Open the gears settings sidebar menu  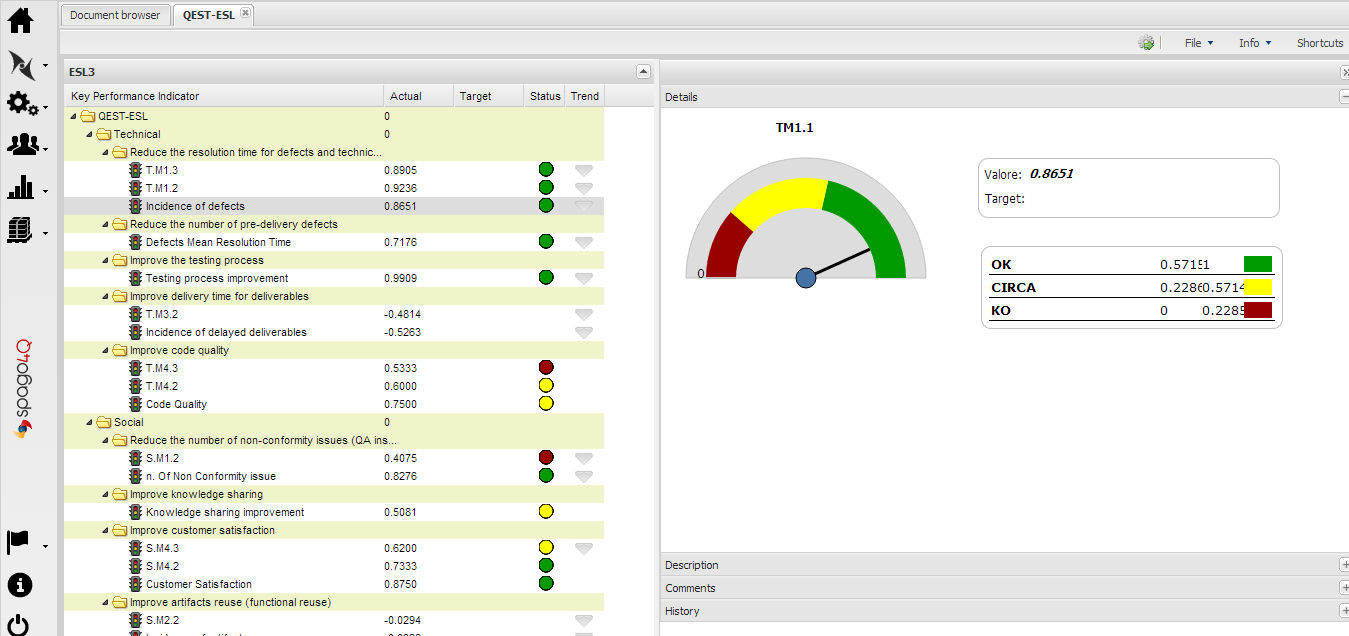(x=22, y=103)
